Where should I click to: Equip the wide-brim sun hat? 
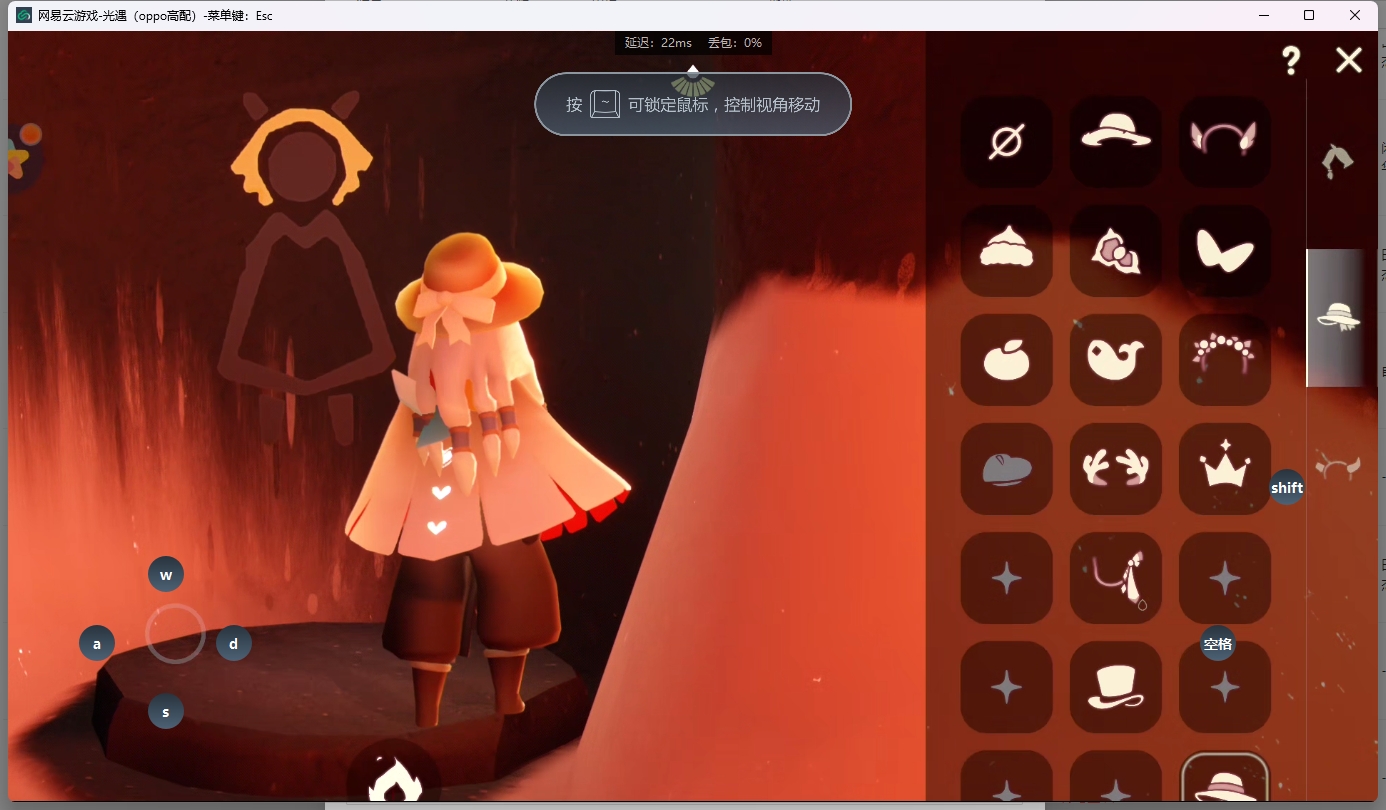click(1116, 142)
